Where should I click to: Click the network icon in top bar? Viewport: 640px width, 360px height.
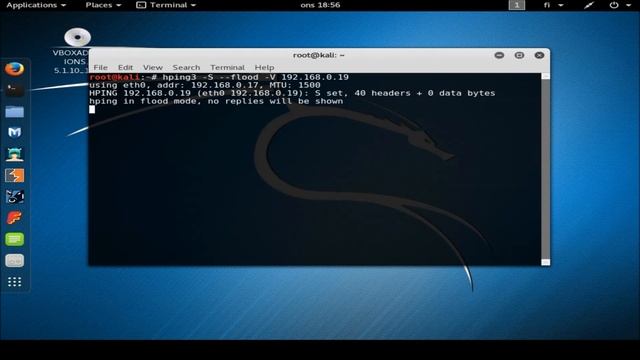pos(589,5)
